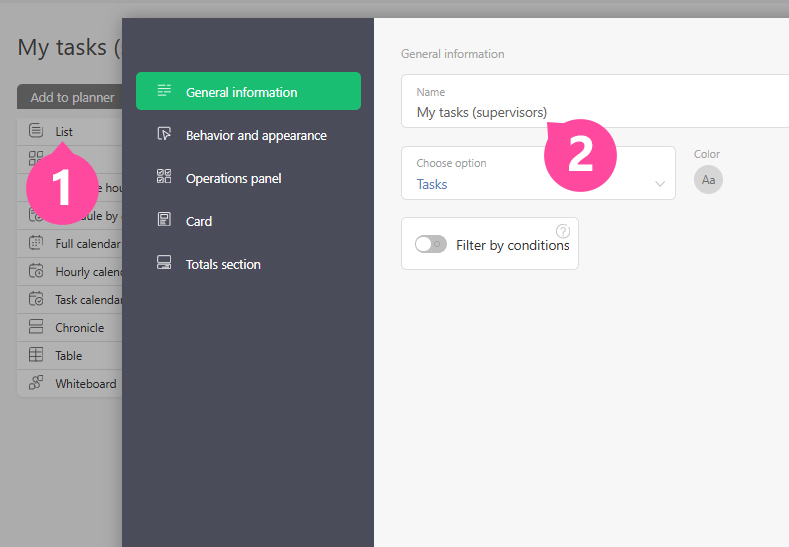Select the Full calendar view option
The width and height of the screenshot is (789, 547).
(x=87, y=243)
